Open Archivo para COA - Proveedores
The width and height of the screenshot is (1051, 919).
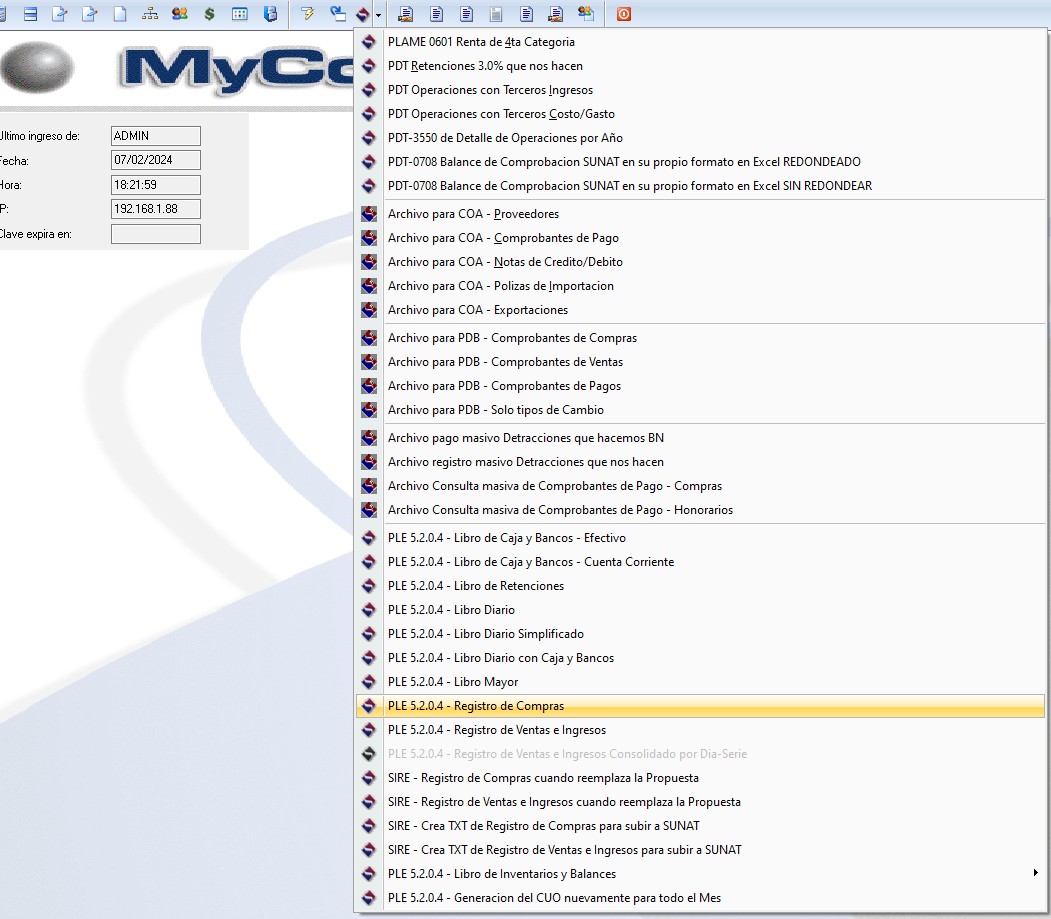coord(473,214)
